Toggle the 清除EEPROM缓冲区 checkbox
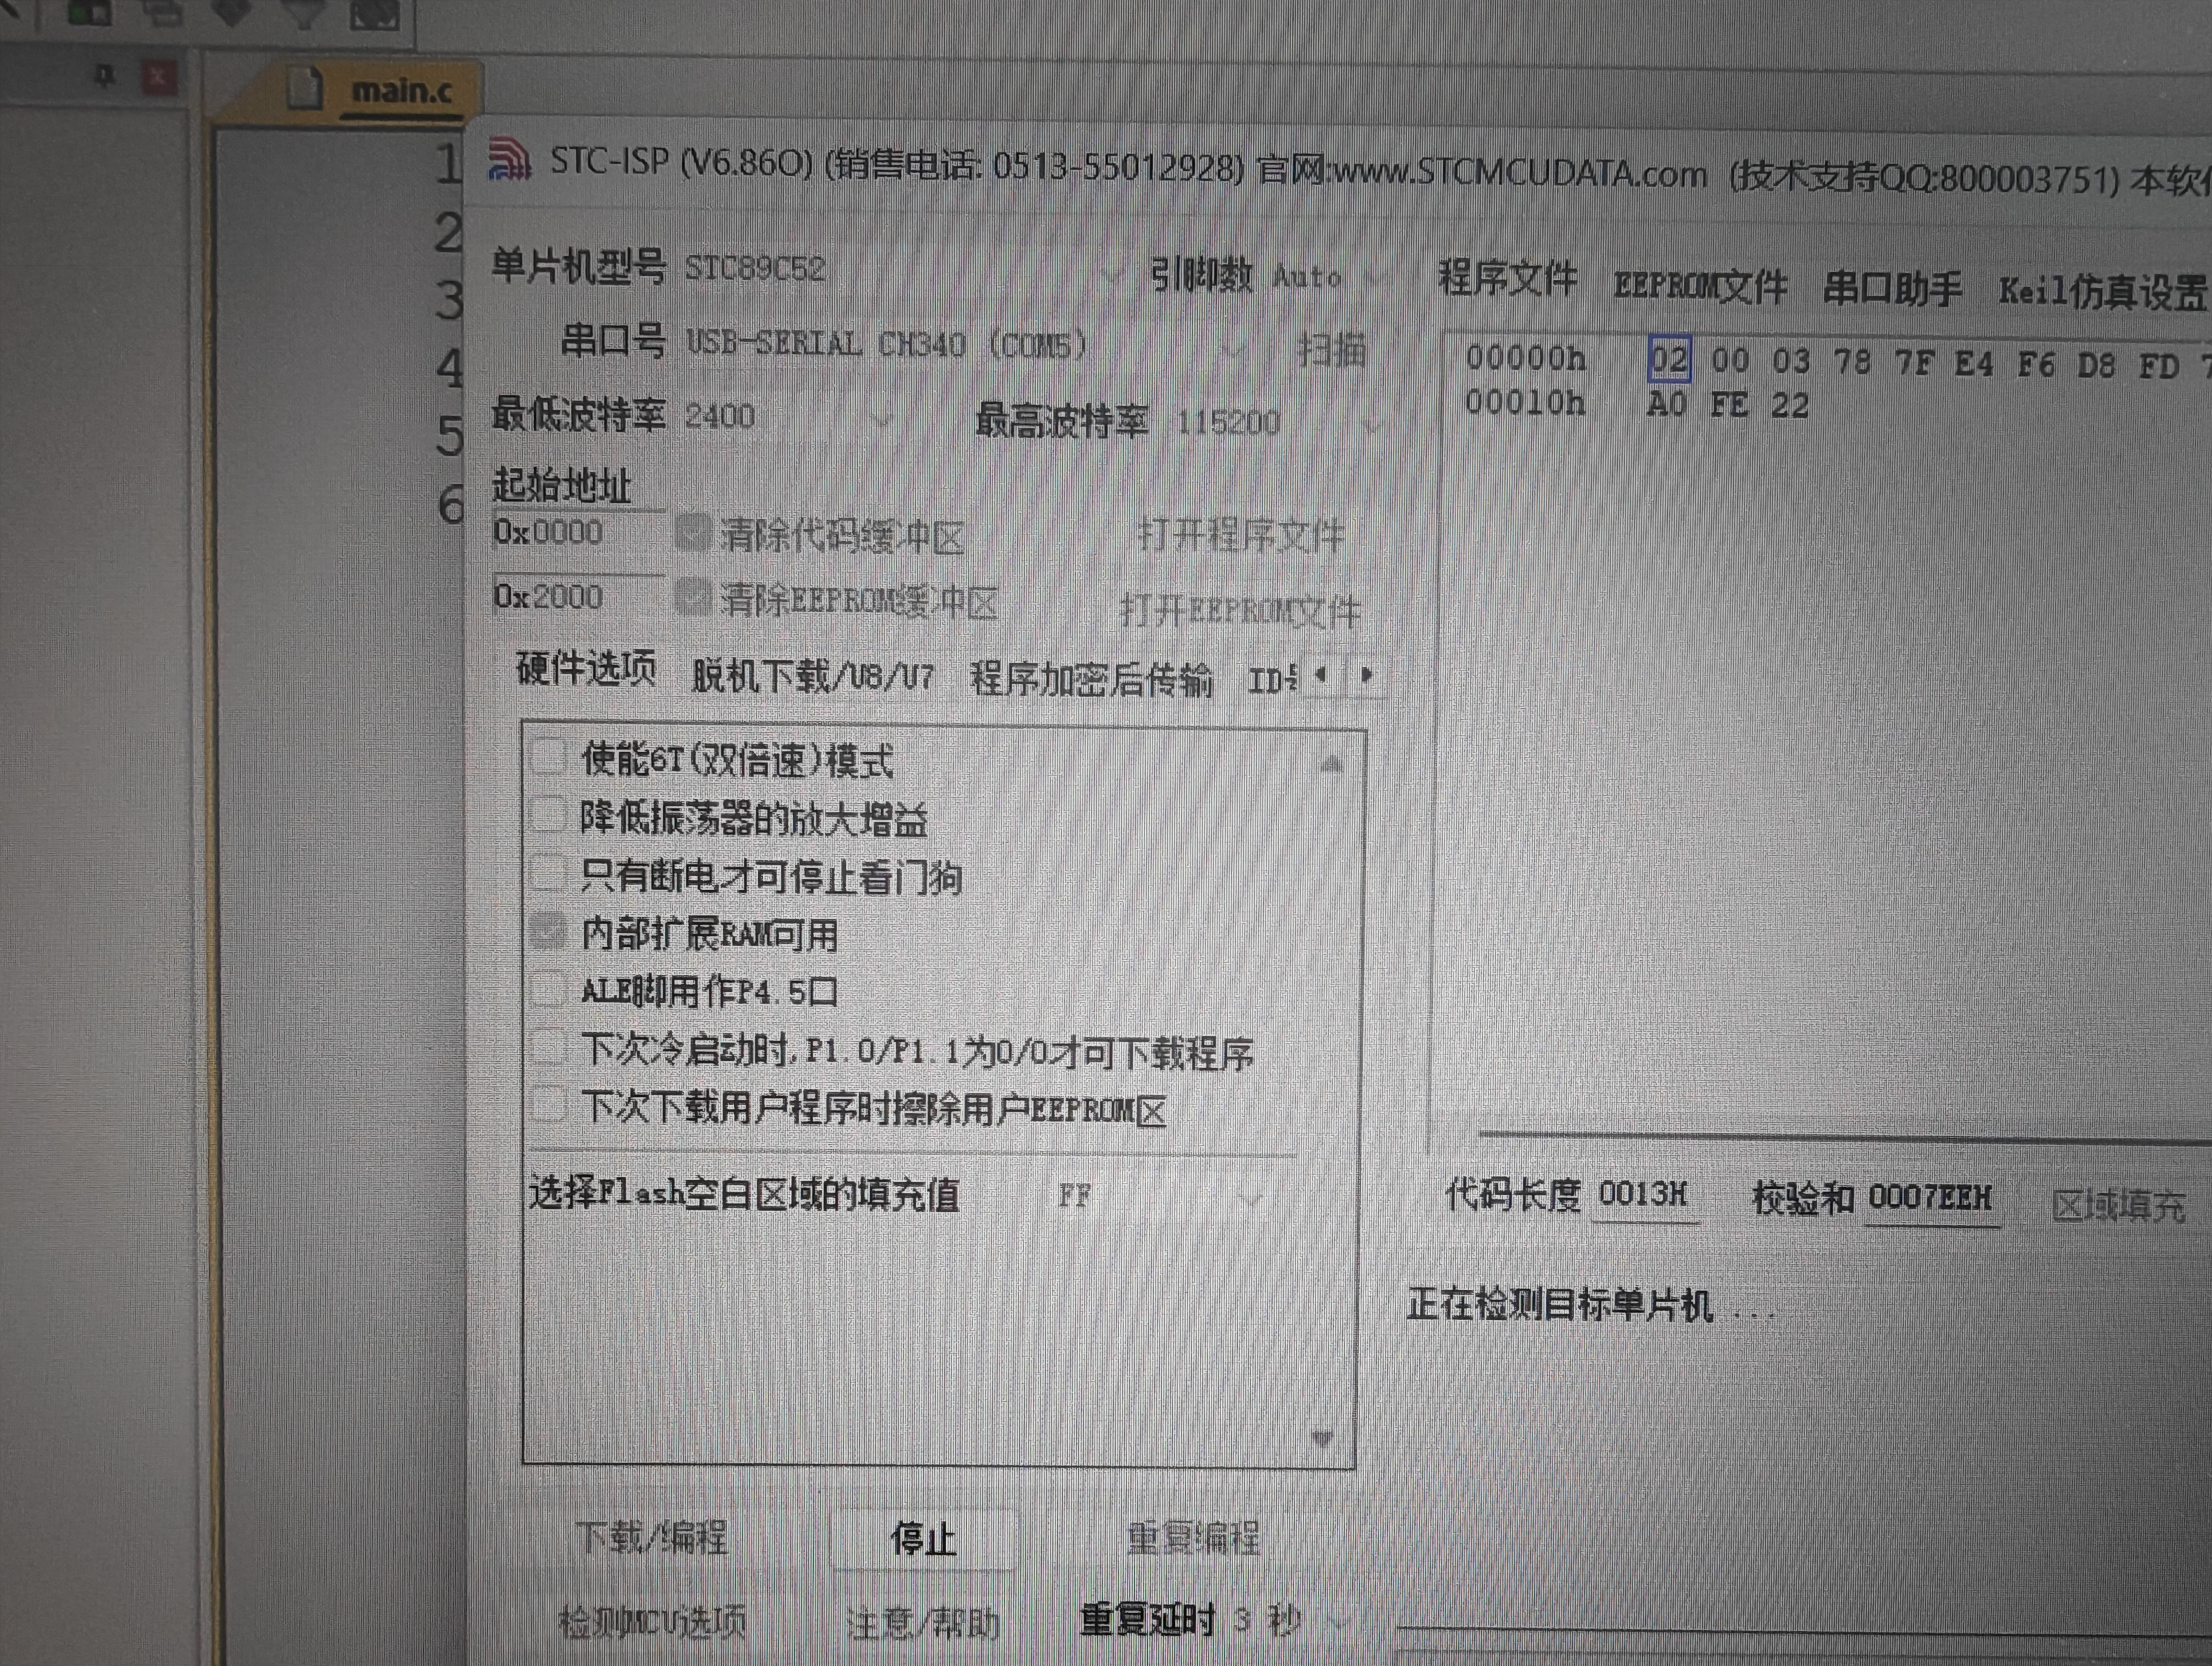2212x1666 pixels. pyautogui.click(x=692, y=598)
